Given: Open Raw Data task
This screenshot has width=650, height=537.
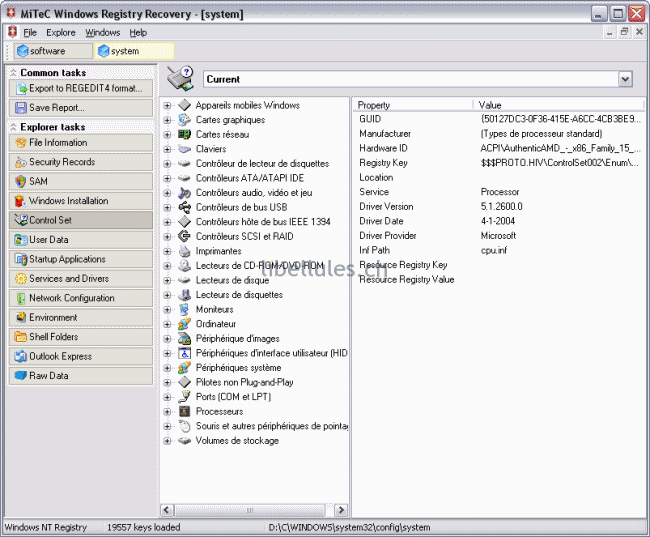Looking at the screenshot, I should pos(81,376).
